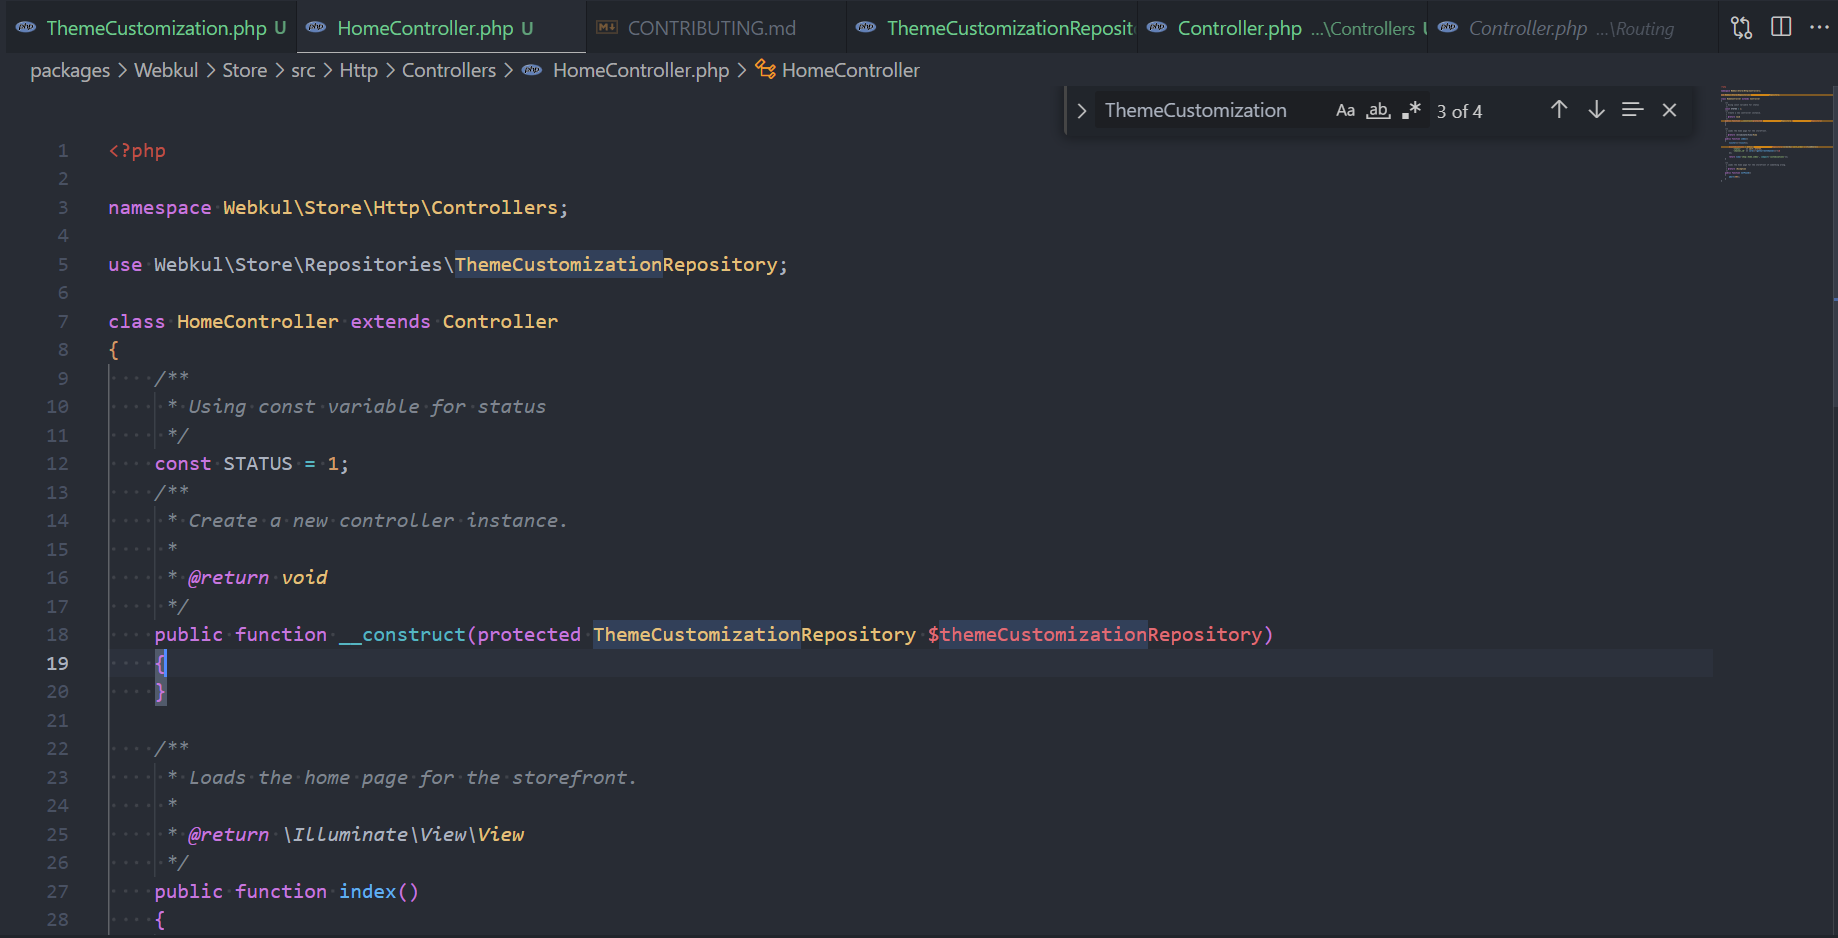
Task: Click line number 19 in gutter
Action: click(57, 664)
